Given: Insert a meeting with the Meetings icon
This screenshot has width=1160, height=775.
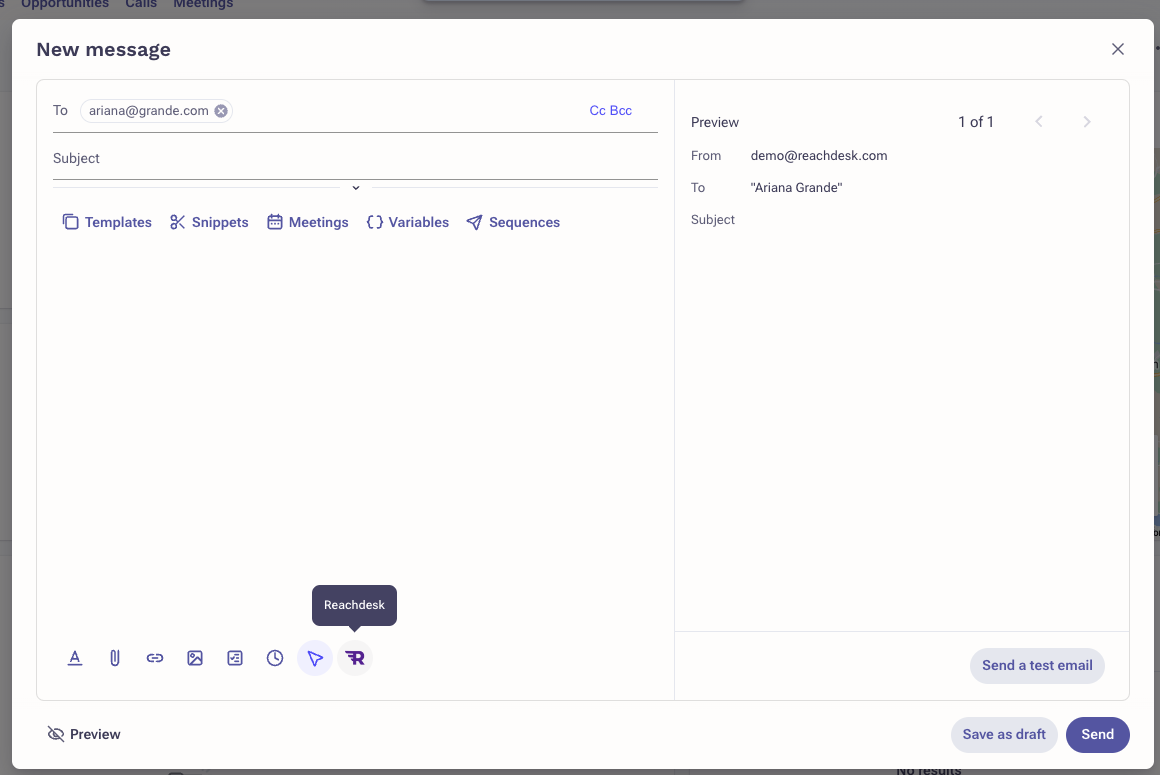Looking at the screenshot, I should (307, 222).
